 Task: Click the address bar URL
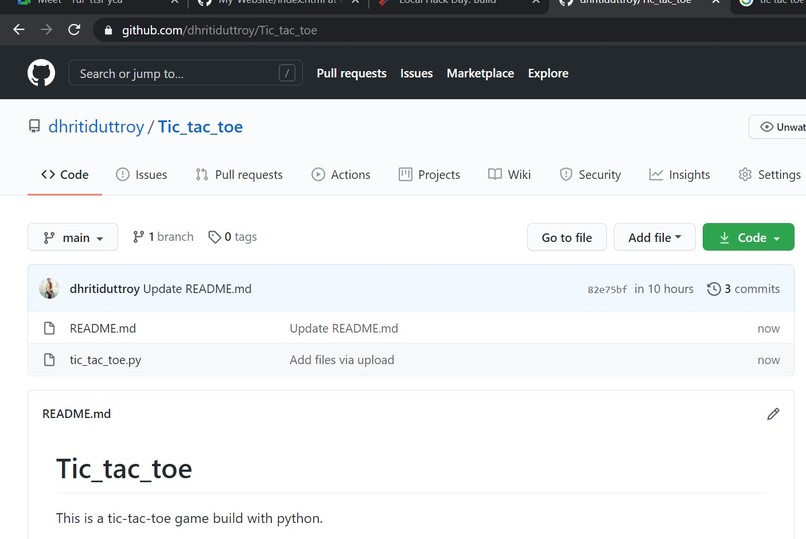219,30
